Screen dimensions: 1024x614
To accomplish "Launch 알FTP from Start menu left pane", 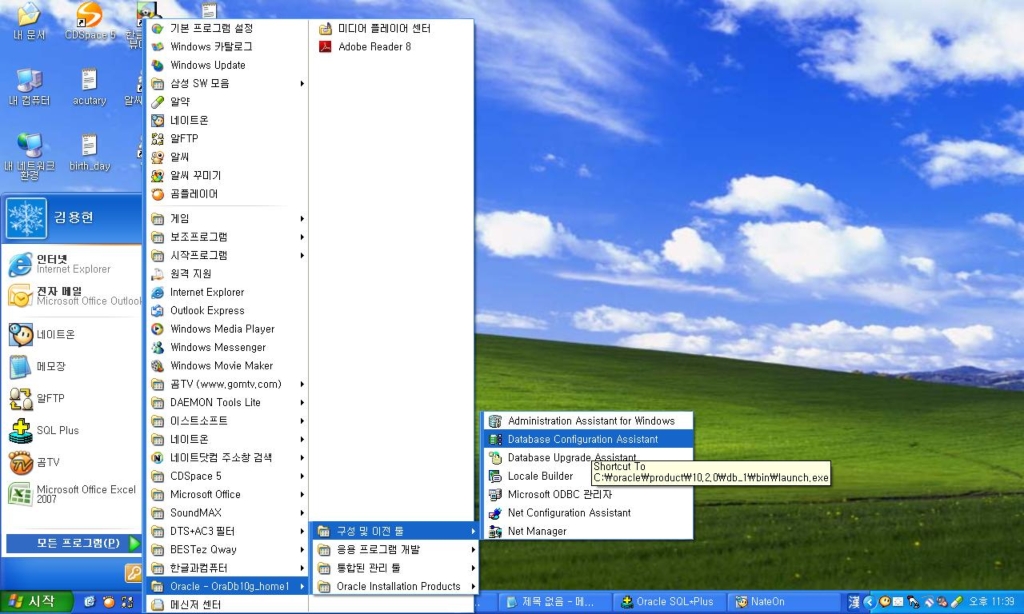I will pos(72,398).
